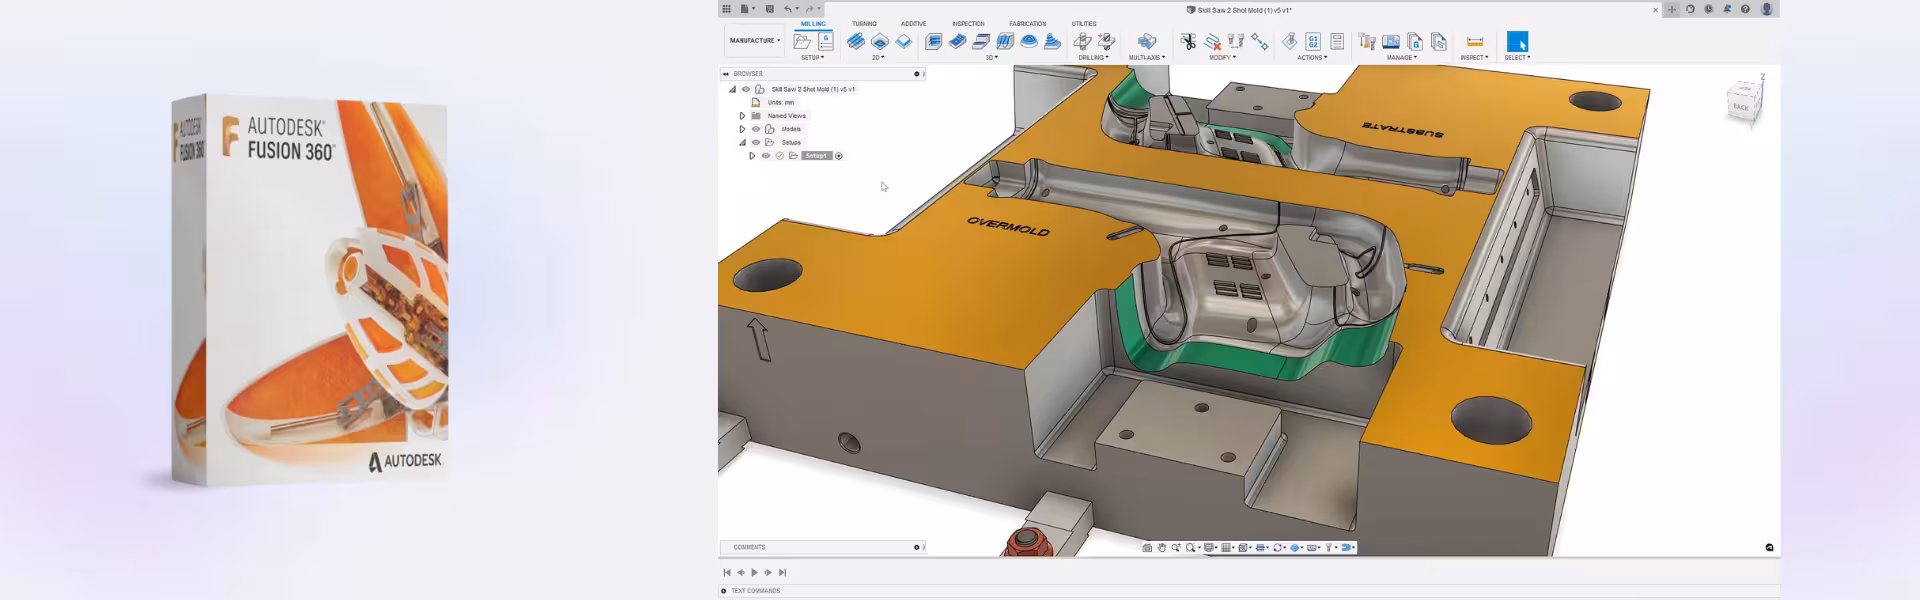Collapse the Setups node
The width and height of the screenshot is (1920, 600).
[x=742, y=142]
